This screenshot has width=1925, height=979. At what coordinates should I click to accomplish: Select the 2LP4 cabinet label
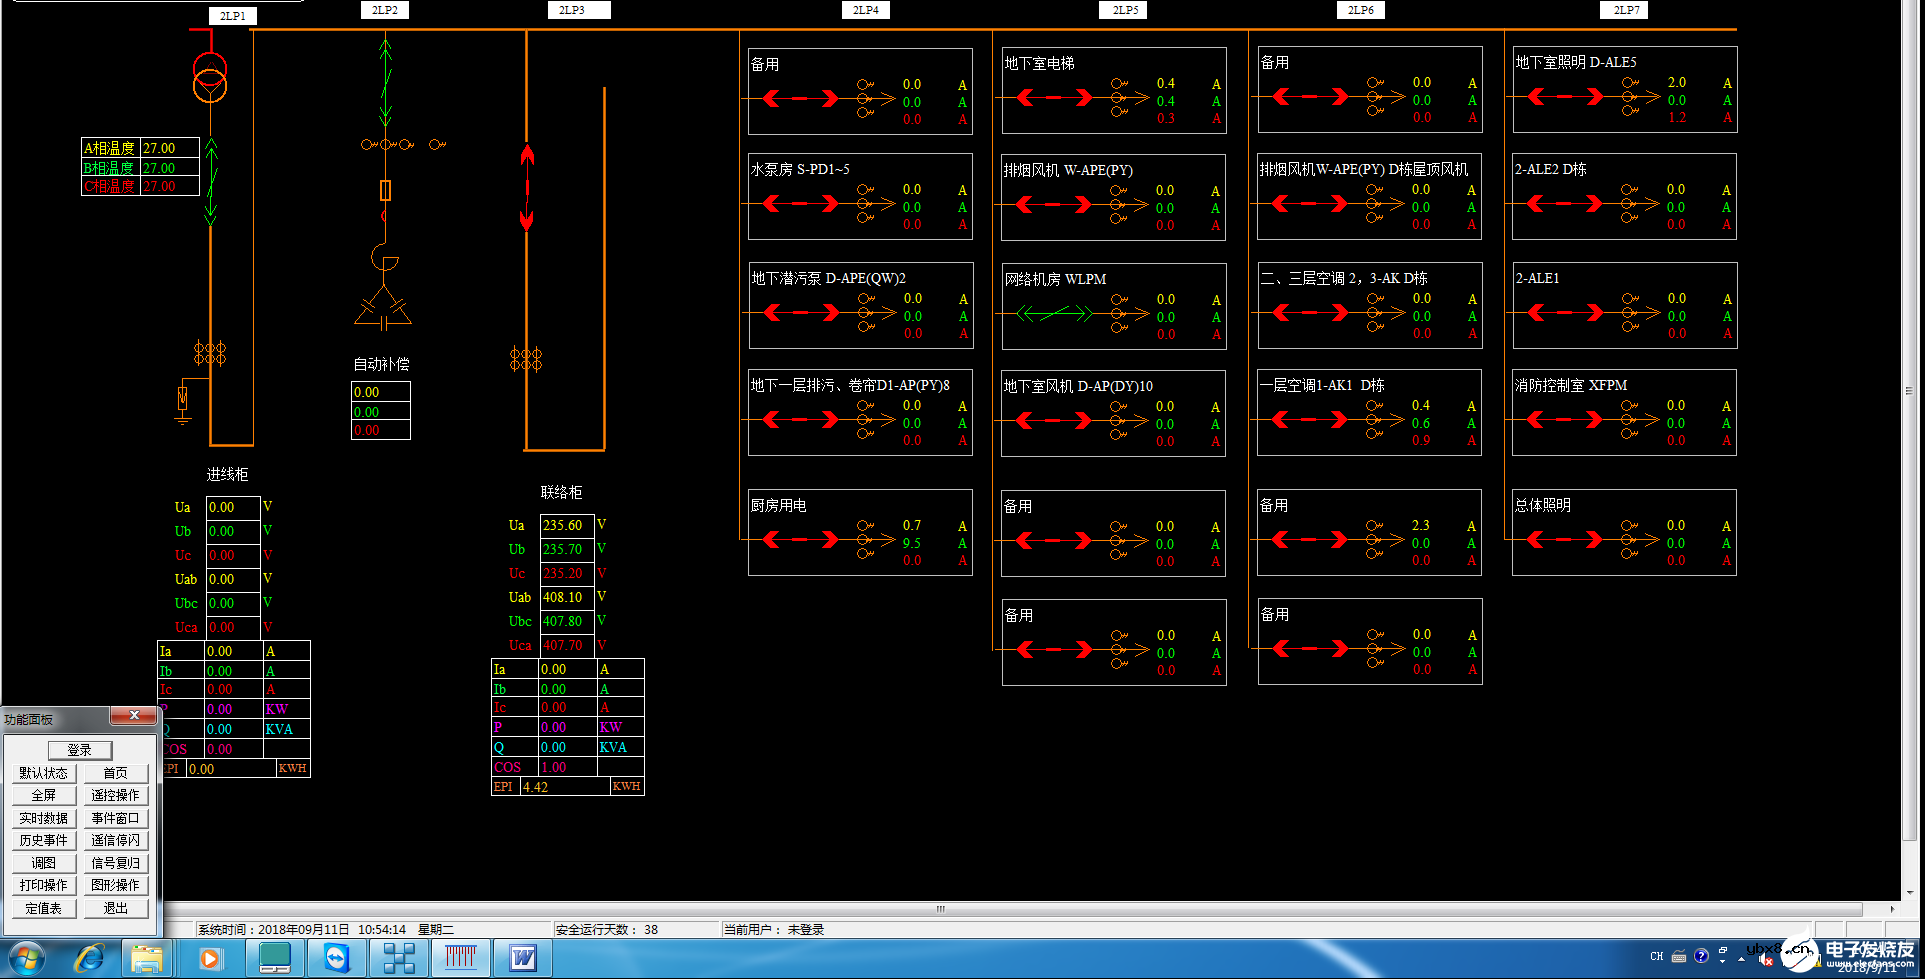click(x=865, y=10)
